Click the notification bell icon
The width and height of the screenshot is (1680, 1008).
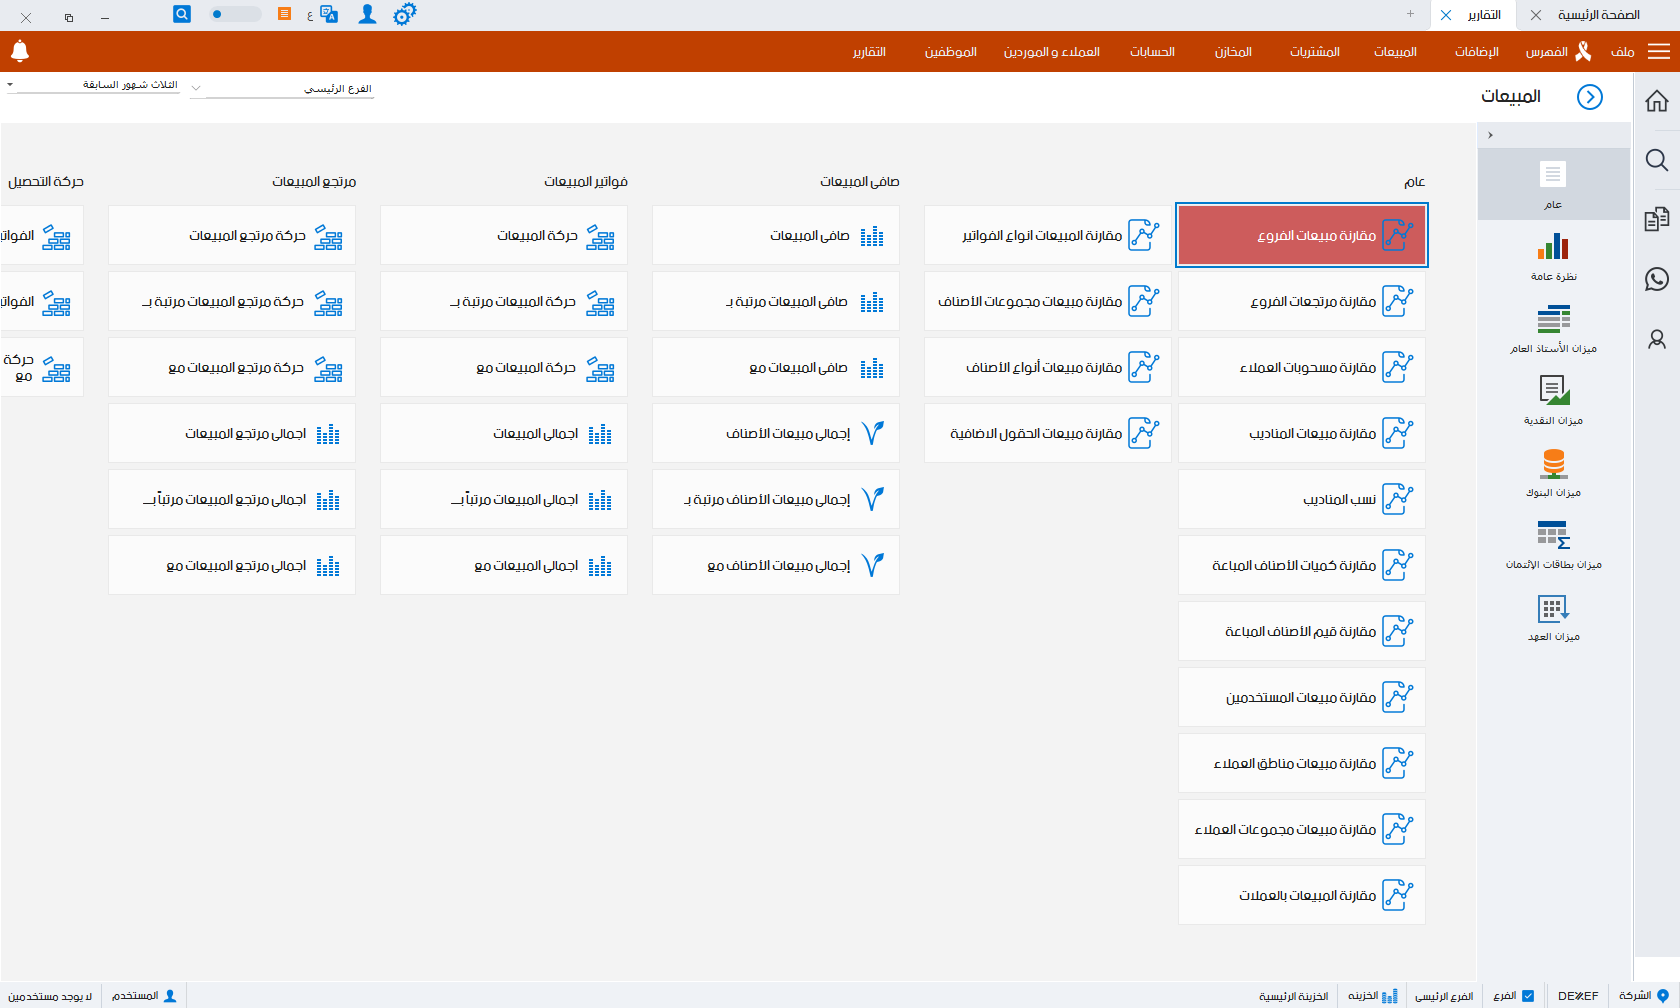pos(20,51)
